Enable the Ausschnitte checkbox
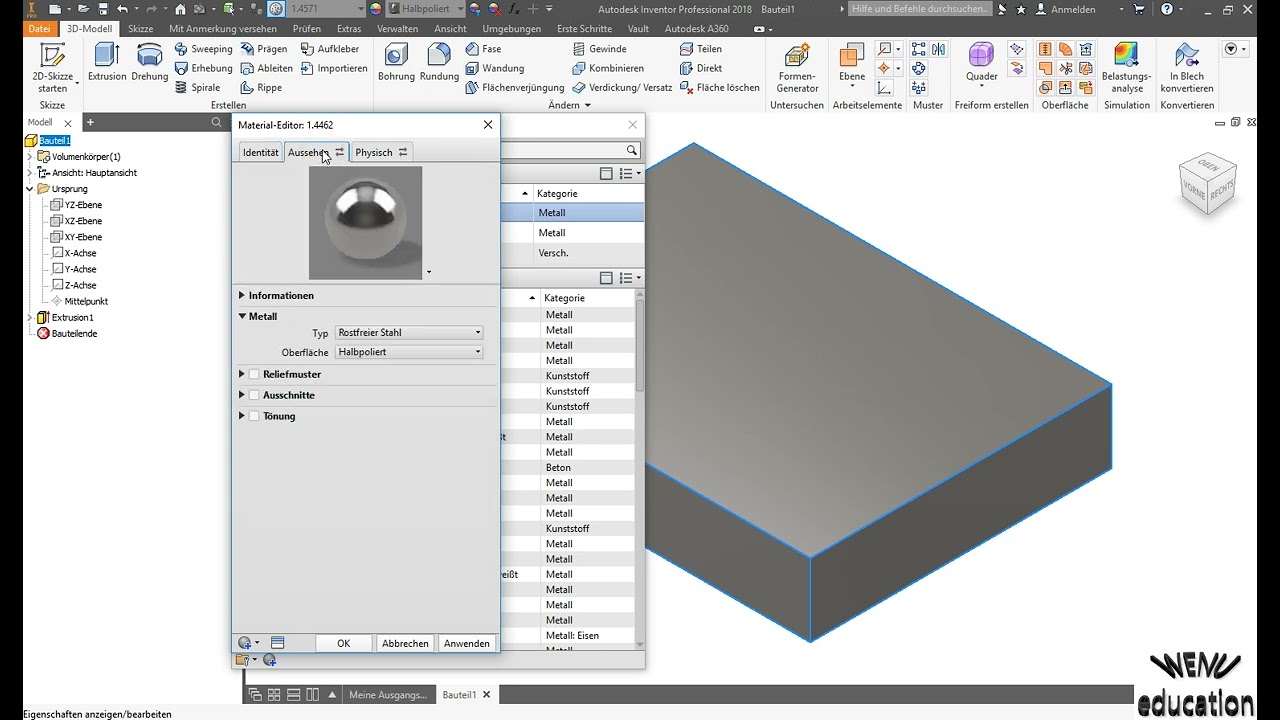Screen dimensions: 1280x720 click(254, 395)
